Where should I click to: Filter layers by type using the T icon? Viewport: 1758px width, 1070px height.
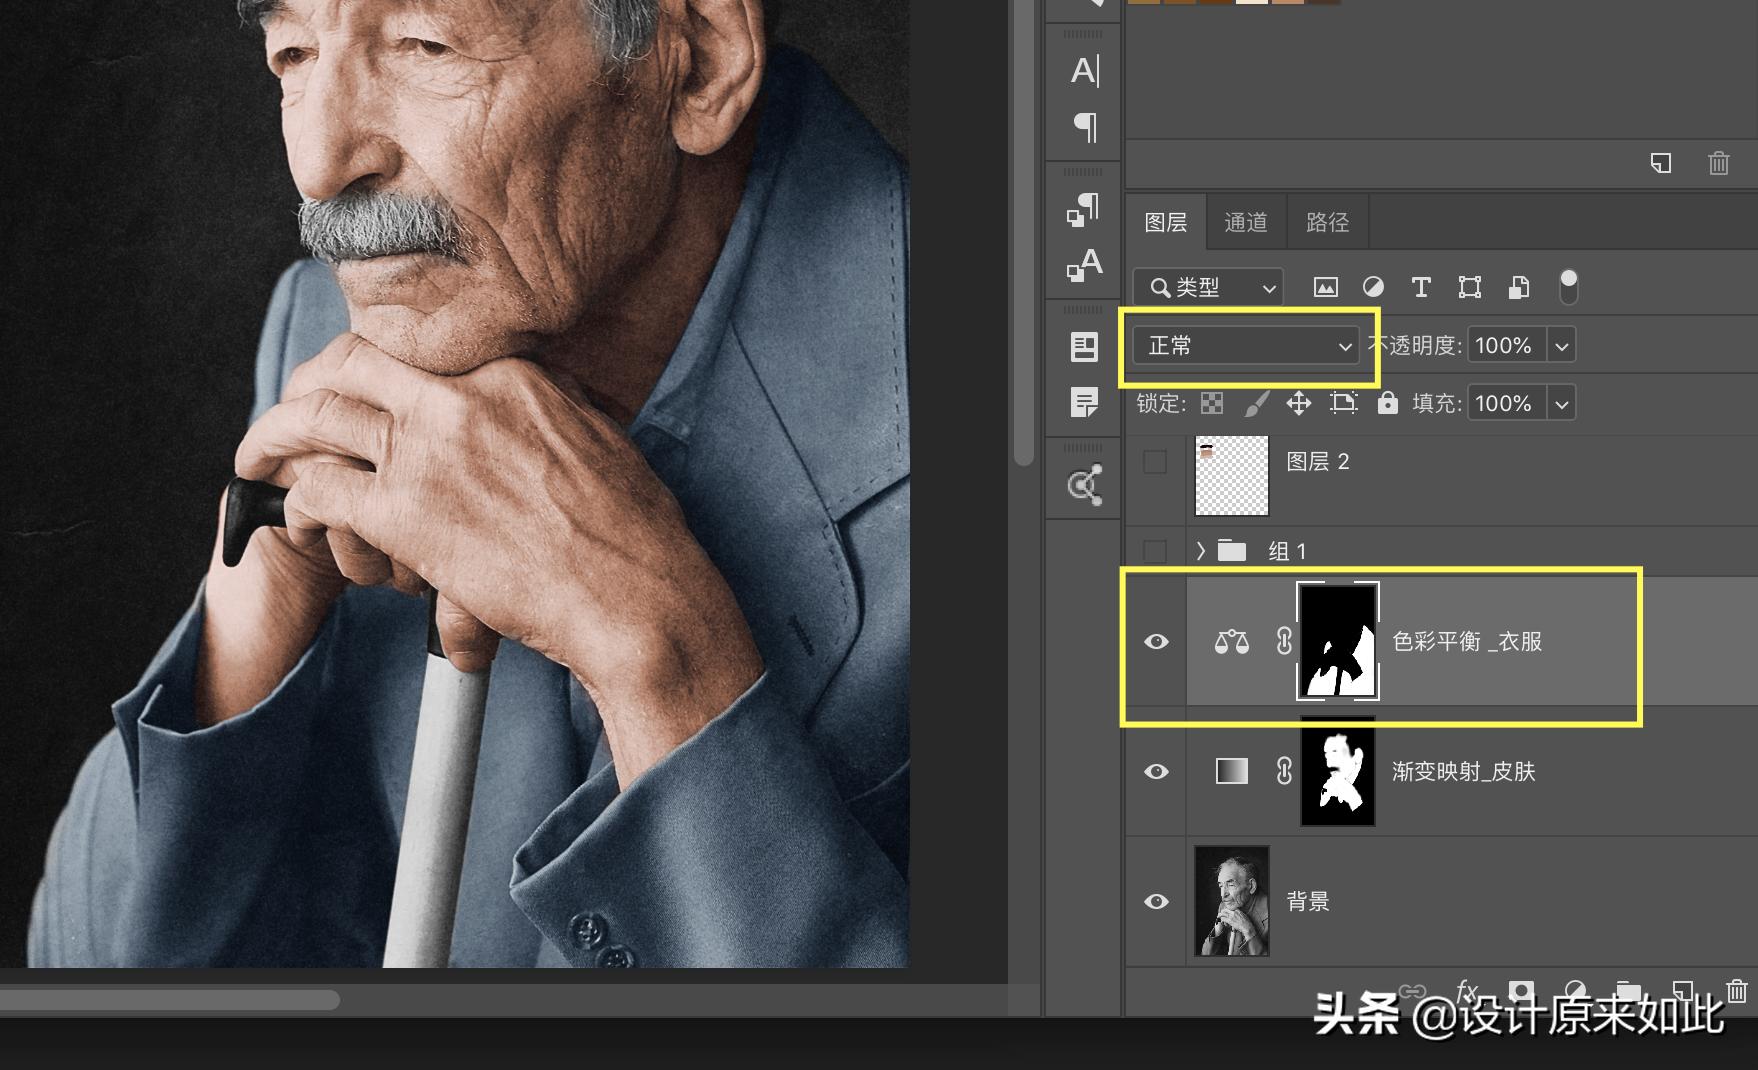[1421, 287]
